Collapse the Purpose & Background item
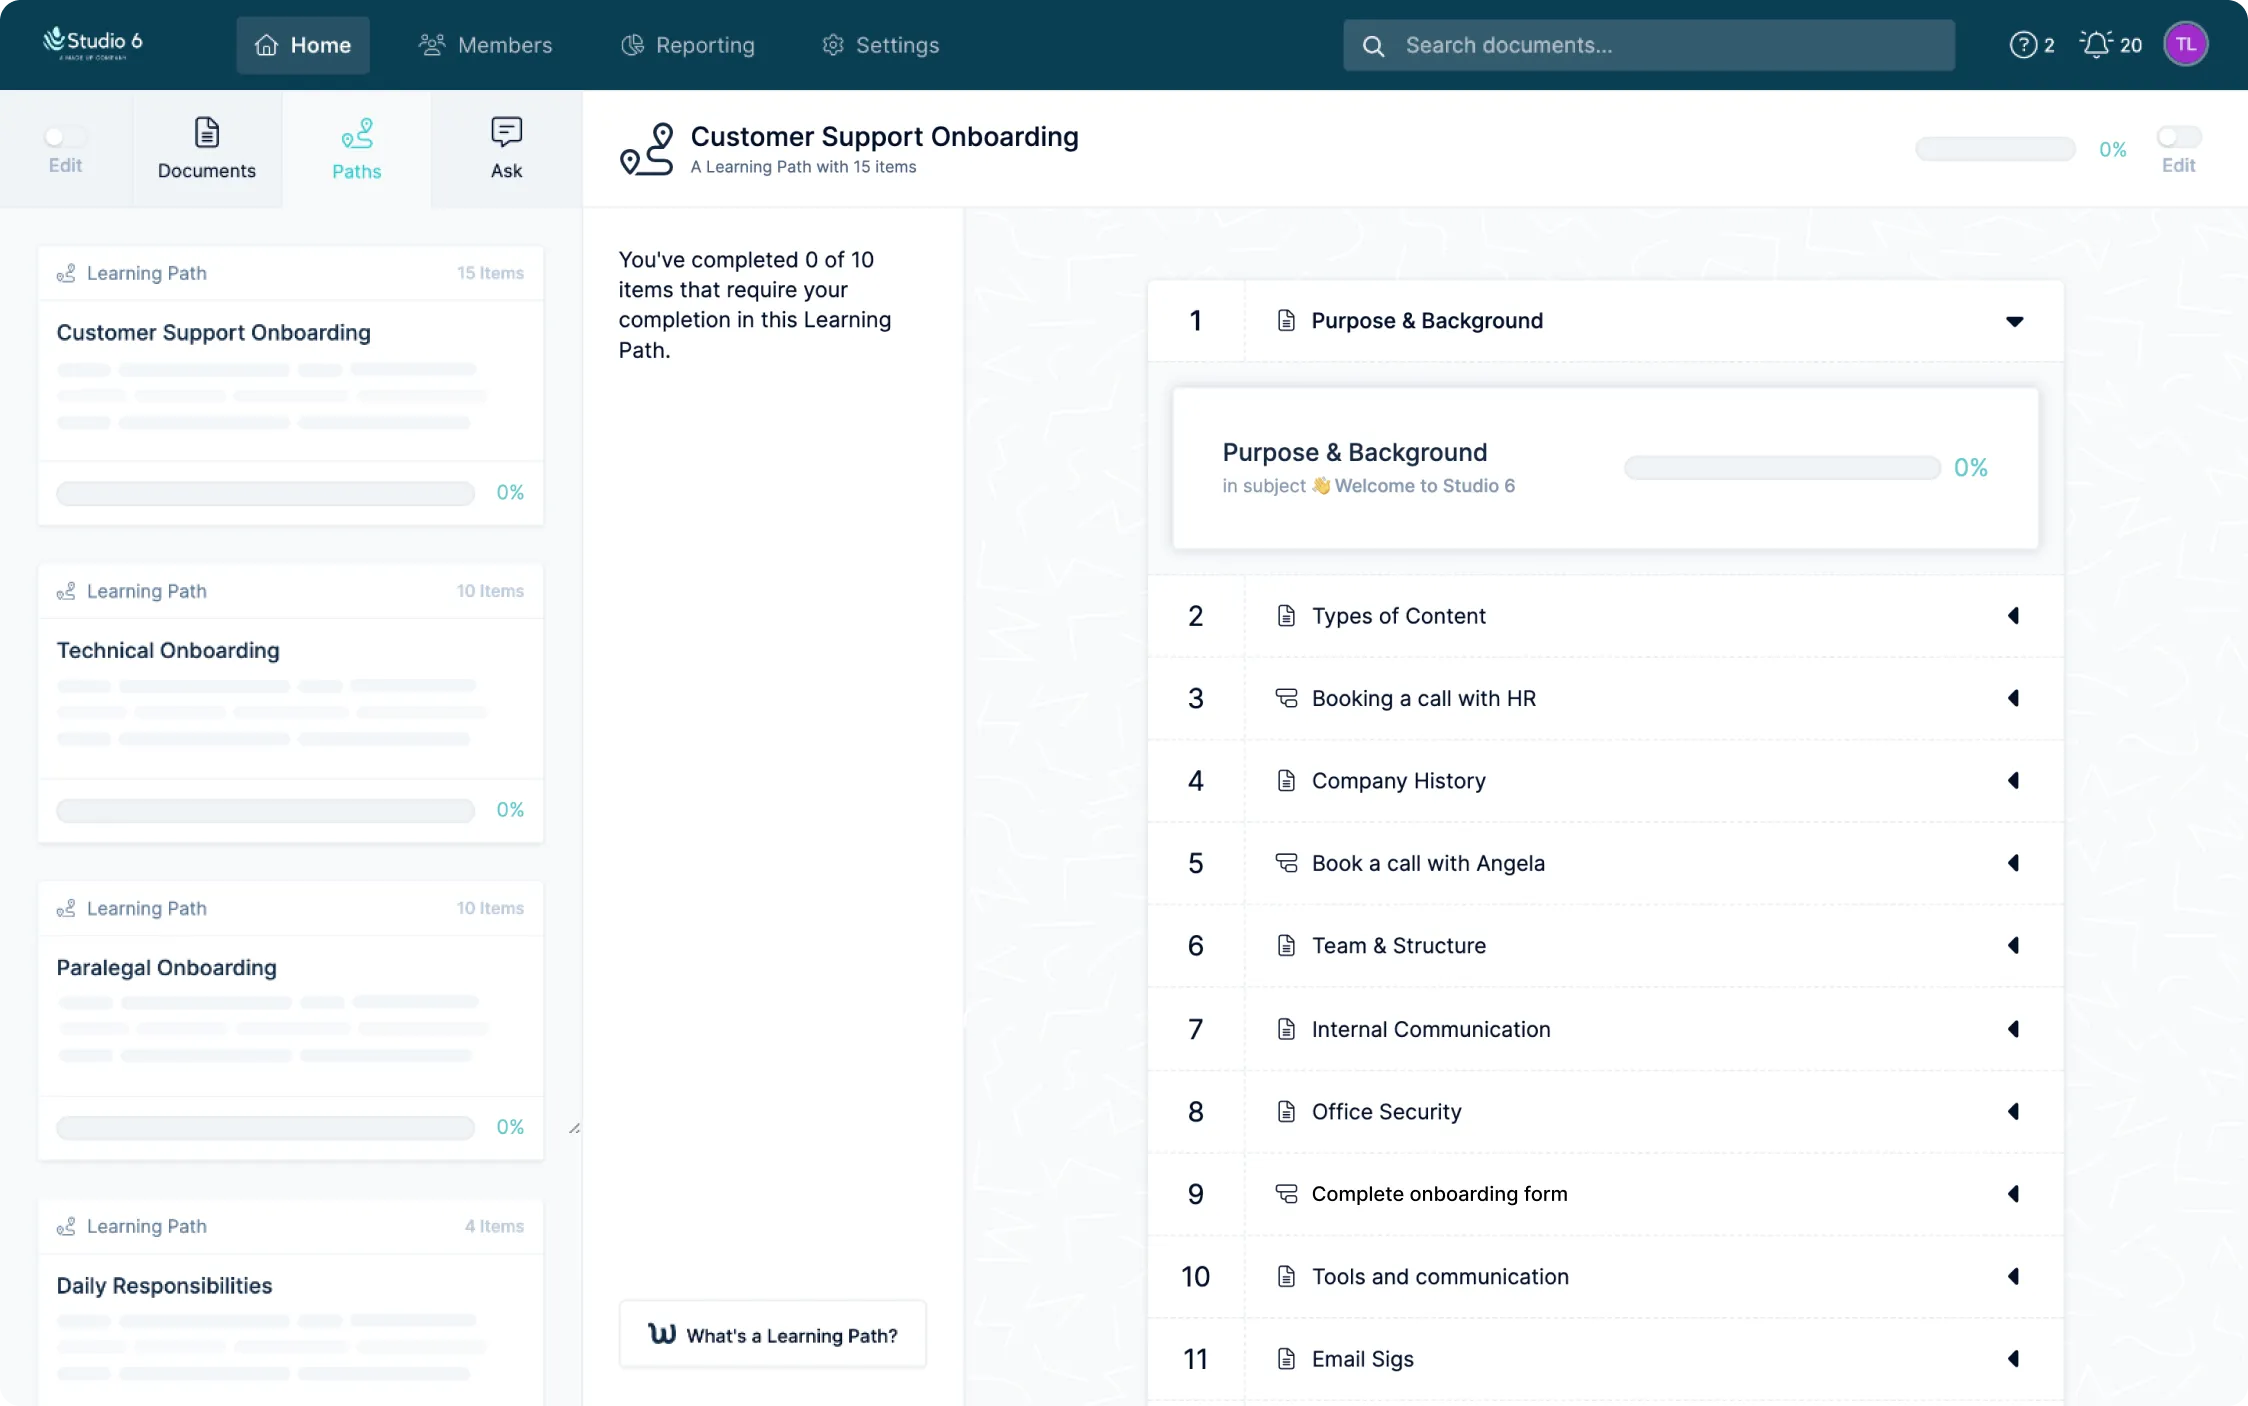The width and height of the screenshot is (2248, 1406). click(x=2014, y=321)
